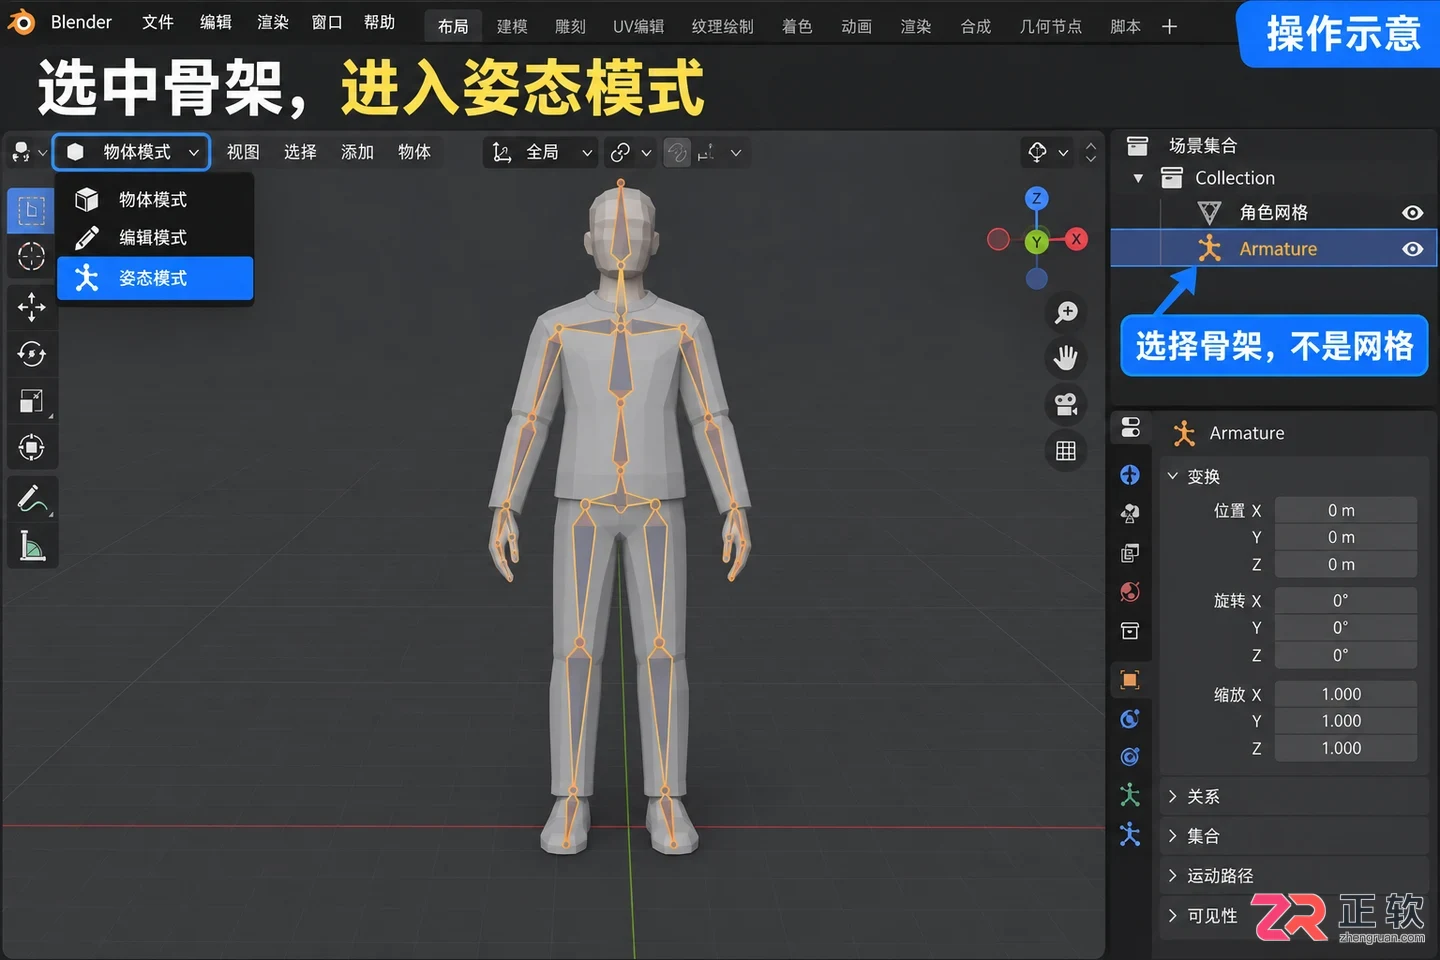Image resolution: width=1440 pixels, height=960 pixels.
Task: Switch to orthographic grid view icon
Action: point(1066,451)
